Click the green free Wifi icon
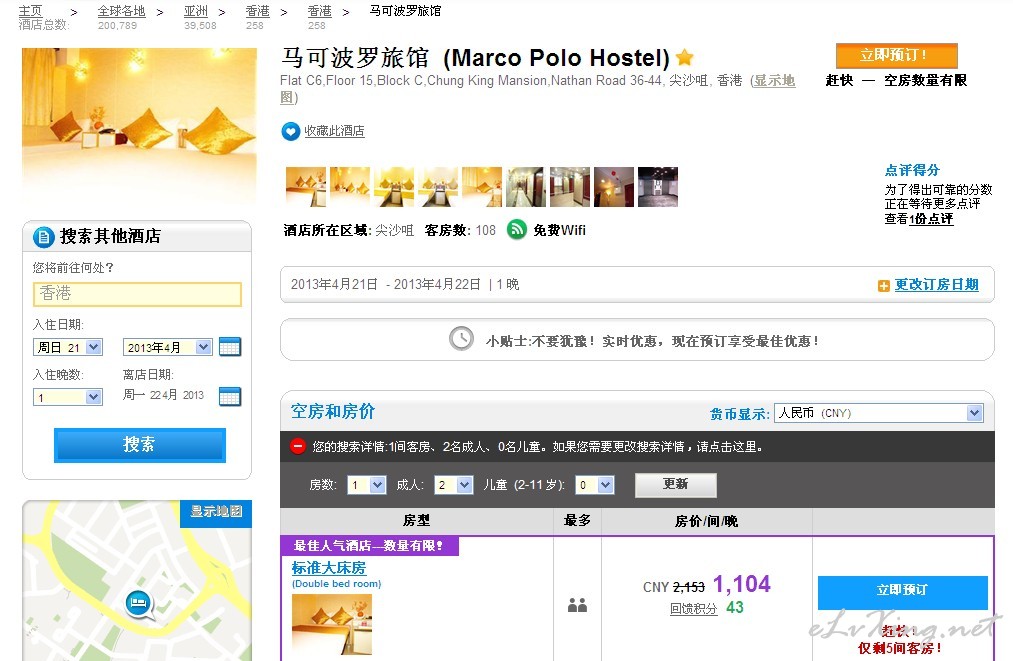This screenshot has height=661, width=1013. pos(517,229)
